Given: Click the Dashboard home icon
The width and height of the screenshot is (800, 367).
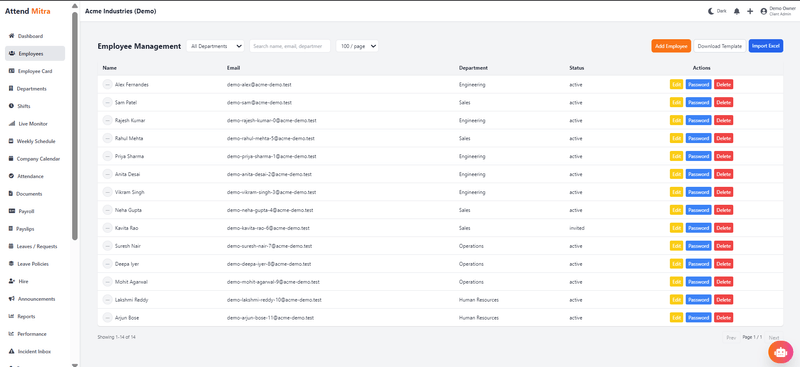Looking at the screenshot, I should (11, 36).
